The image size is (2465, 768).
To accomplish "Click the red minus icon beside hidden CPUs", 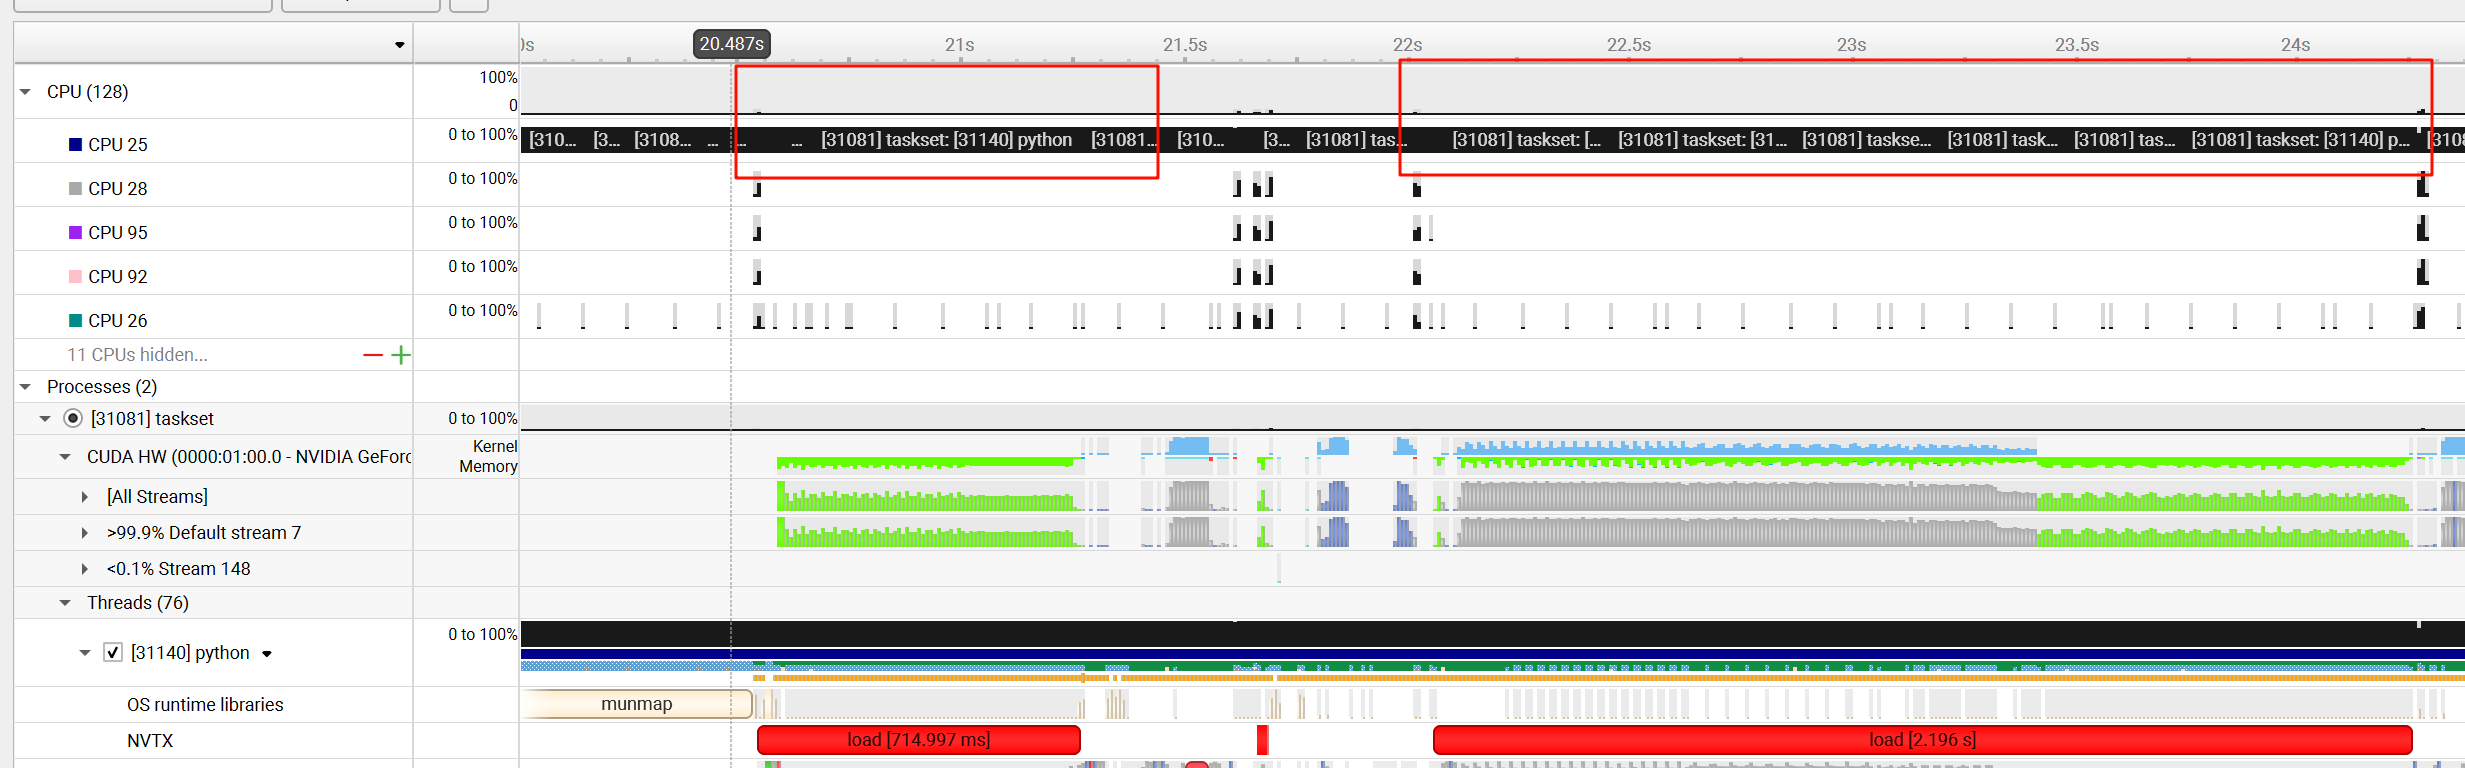I will coord(373,355).
